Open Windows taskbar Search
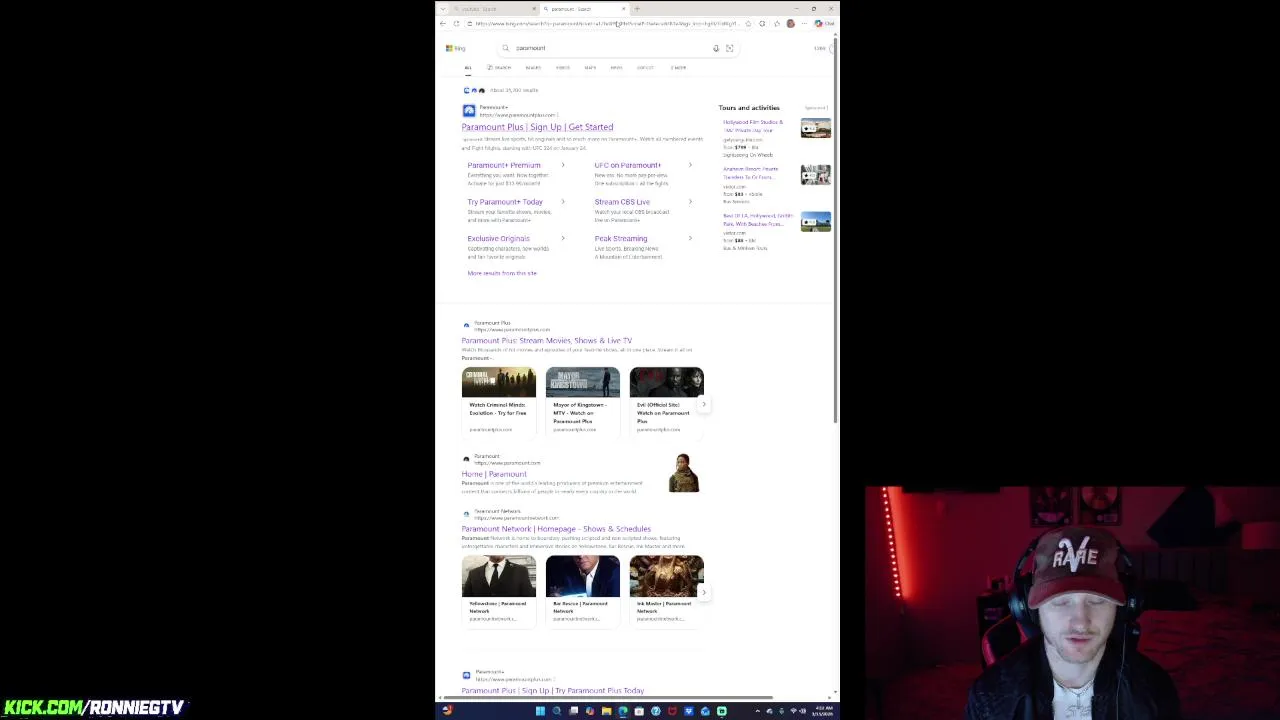This screenshot has height=720, width=1280. [557, 711]
